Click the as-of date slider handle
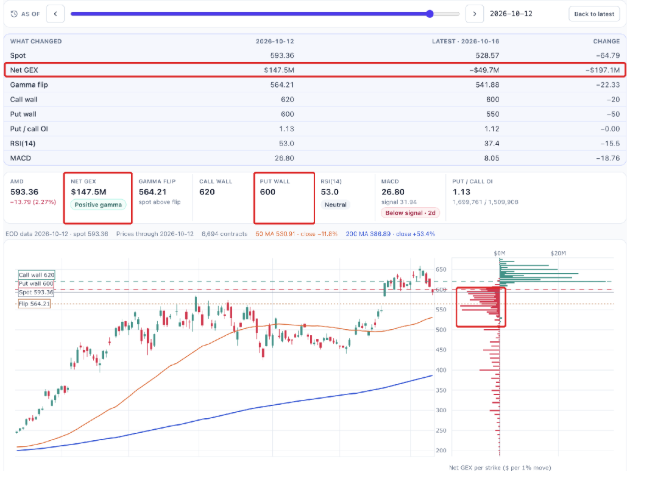The height and width of the screenshot is (478, 645). click(x=430, y=14)
